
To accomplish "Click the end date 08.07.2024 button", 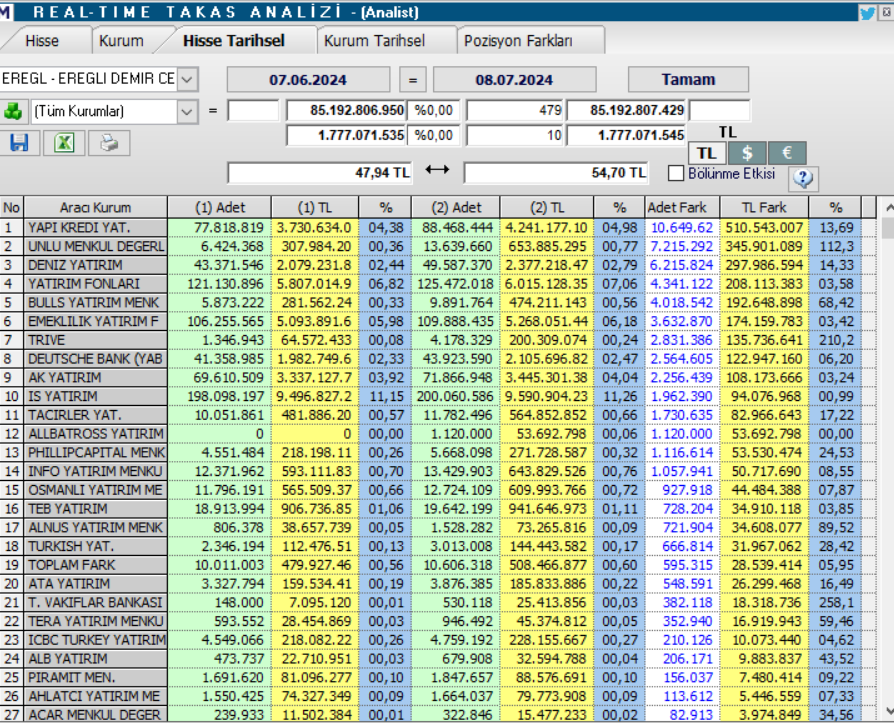I will pyautogui.click(x=514, y=79).
